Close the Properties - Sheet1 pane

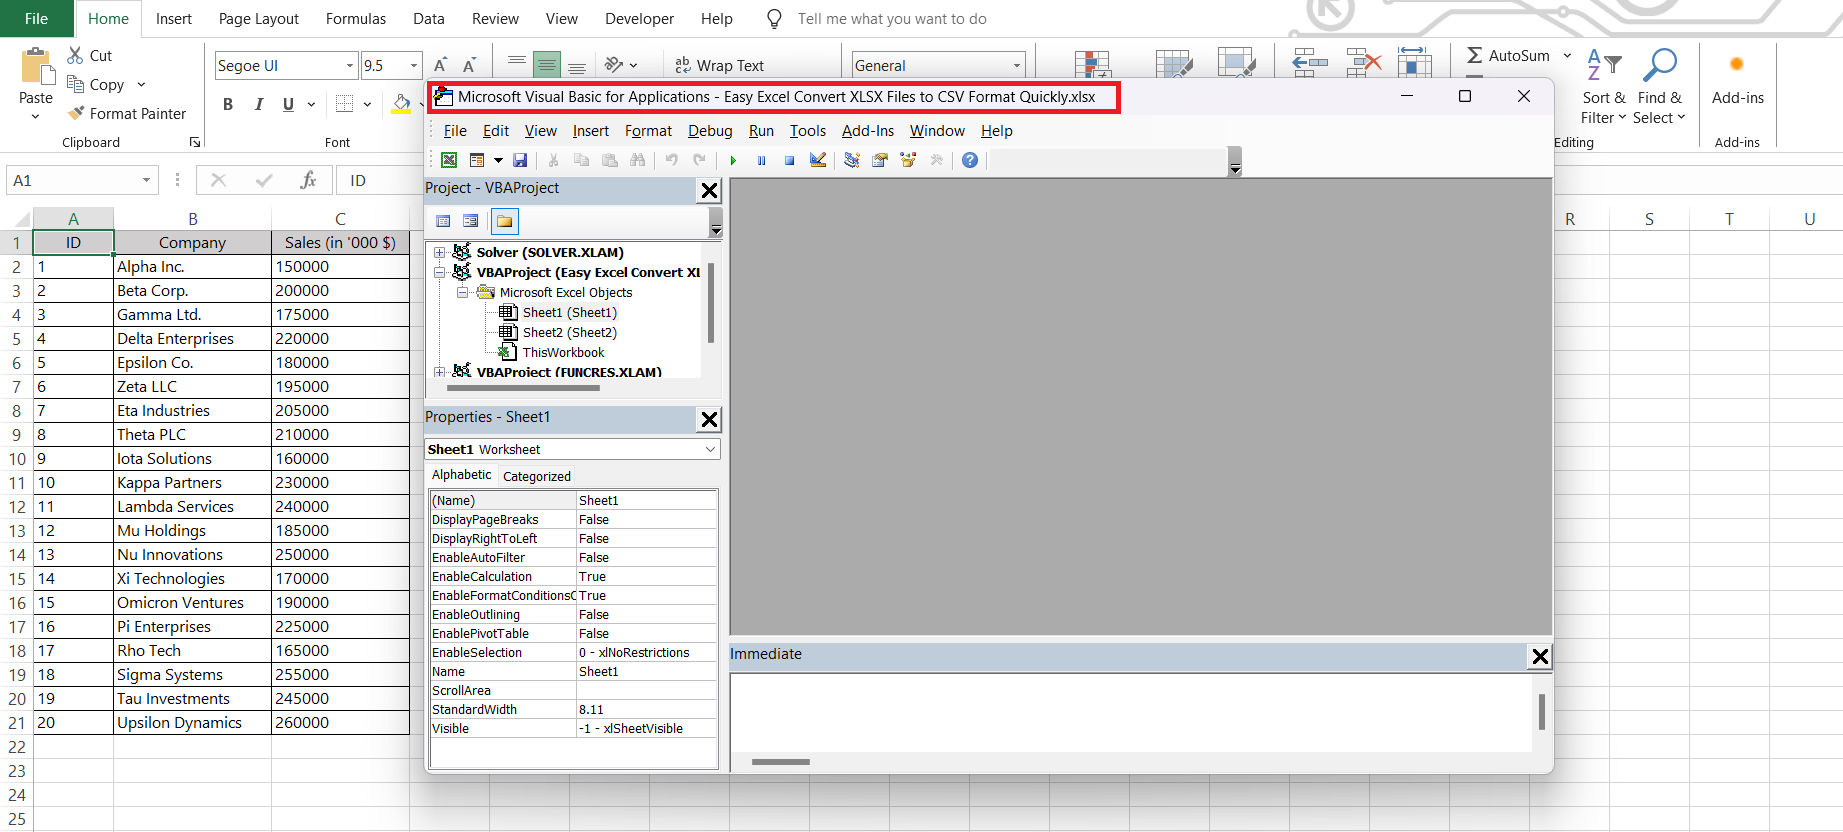709,419
